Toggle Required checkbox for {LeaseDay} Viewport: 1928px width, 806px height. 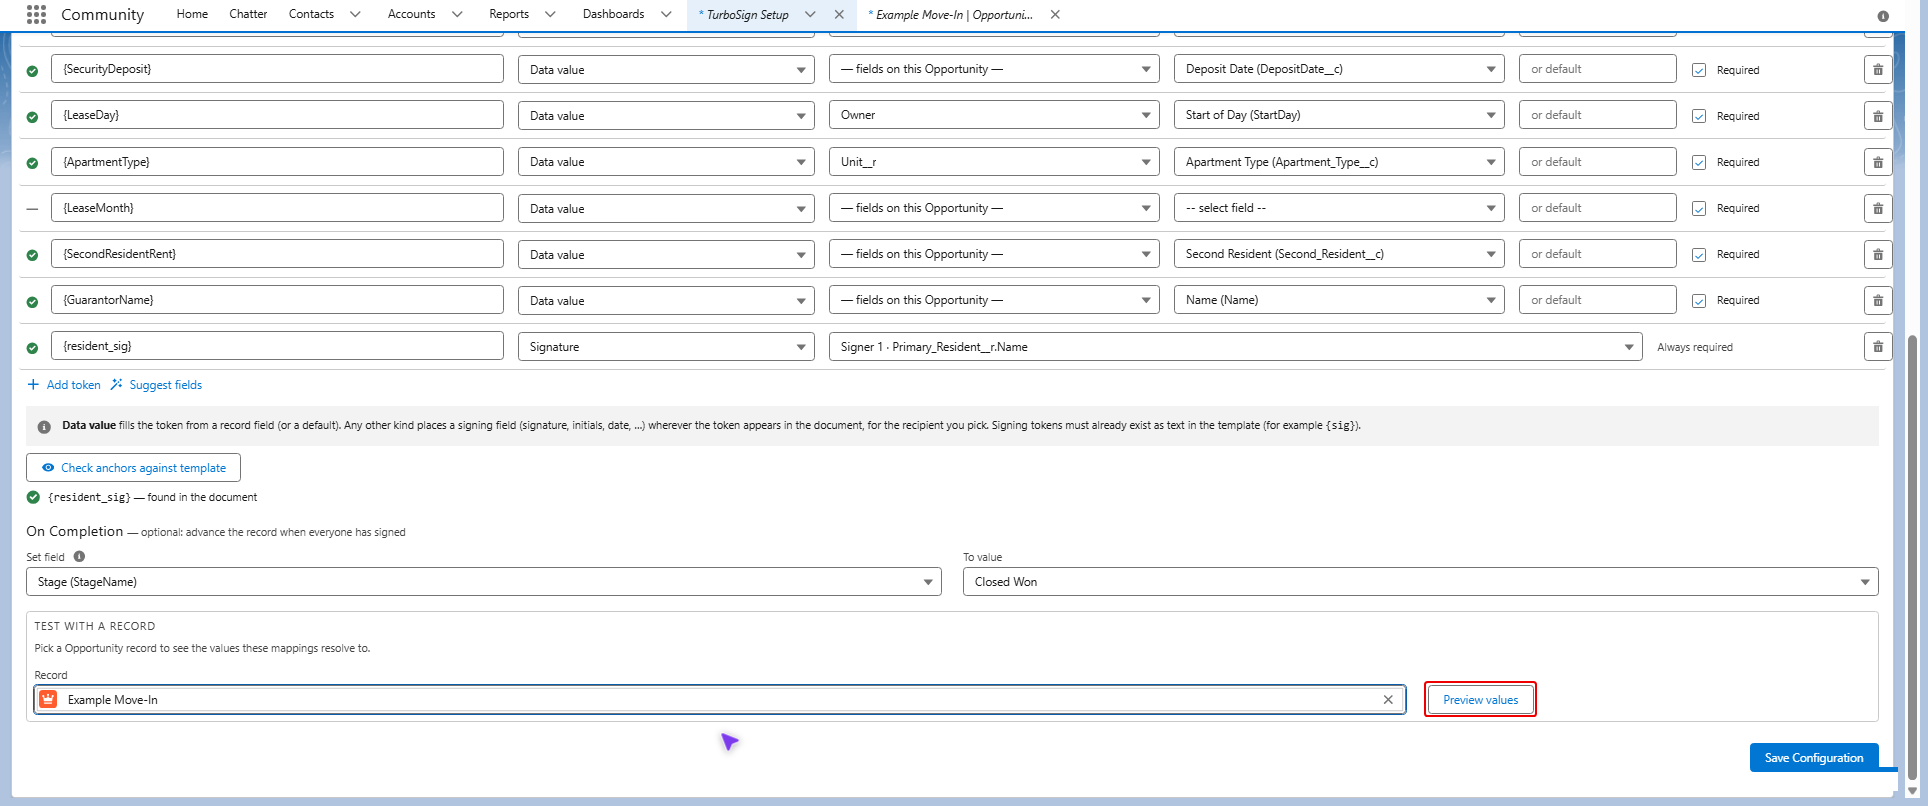click(1699, 116)
